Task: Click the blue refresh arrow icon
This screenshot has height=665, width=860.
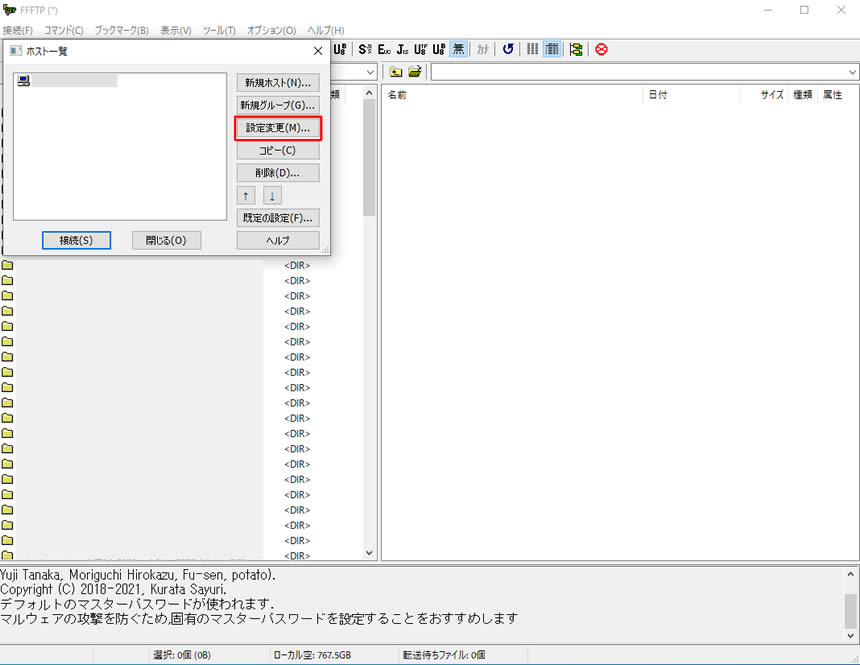Action: (508, 49)
